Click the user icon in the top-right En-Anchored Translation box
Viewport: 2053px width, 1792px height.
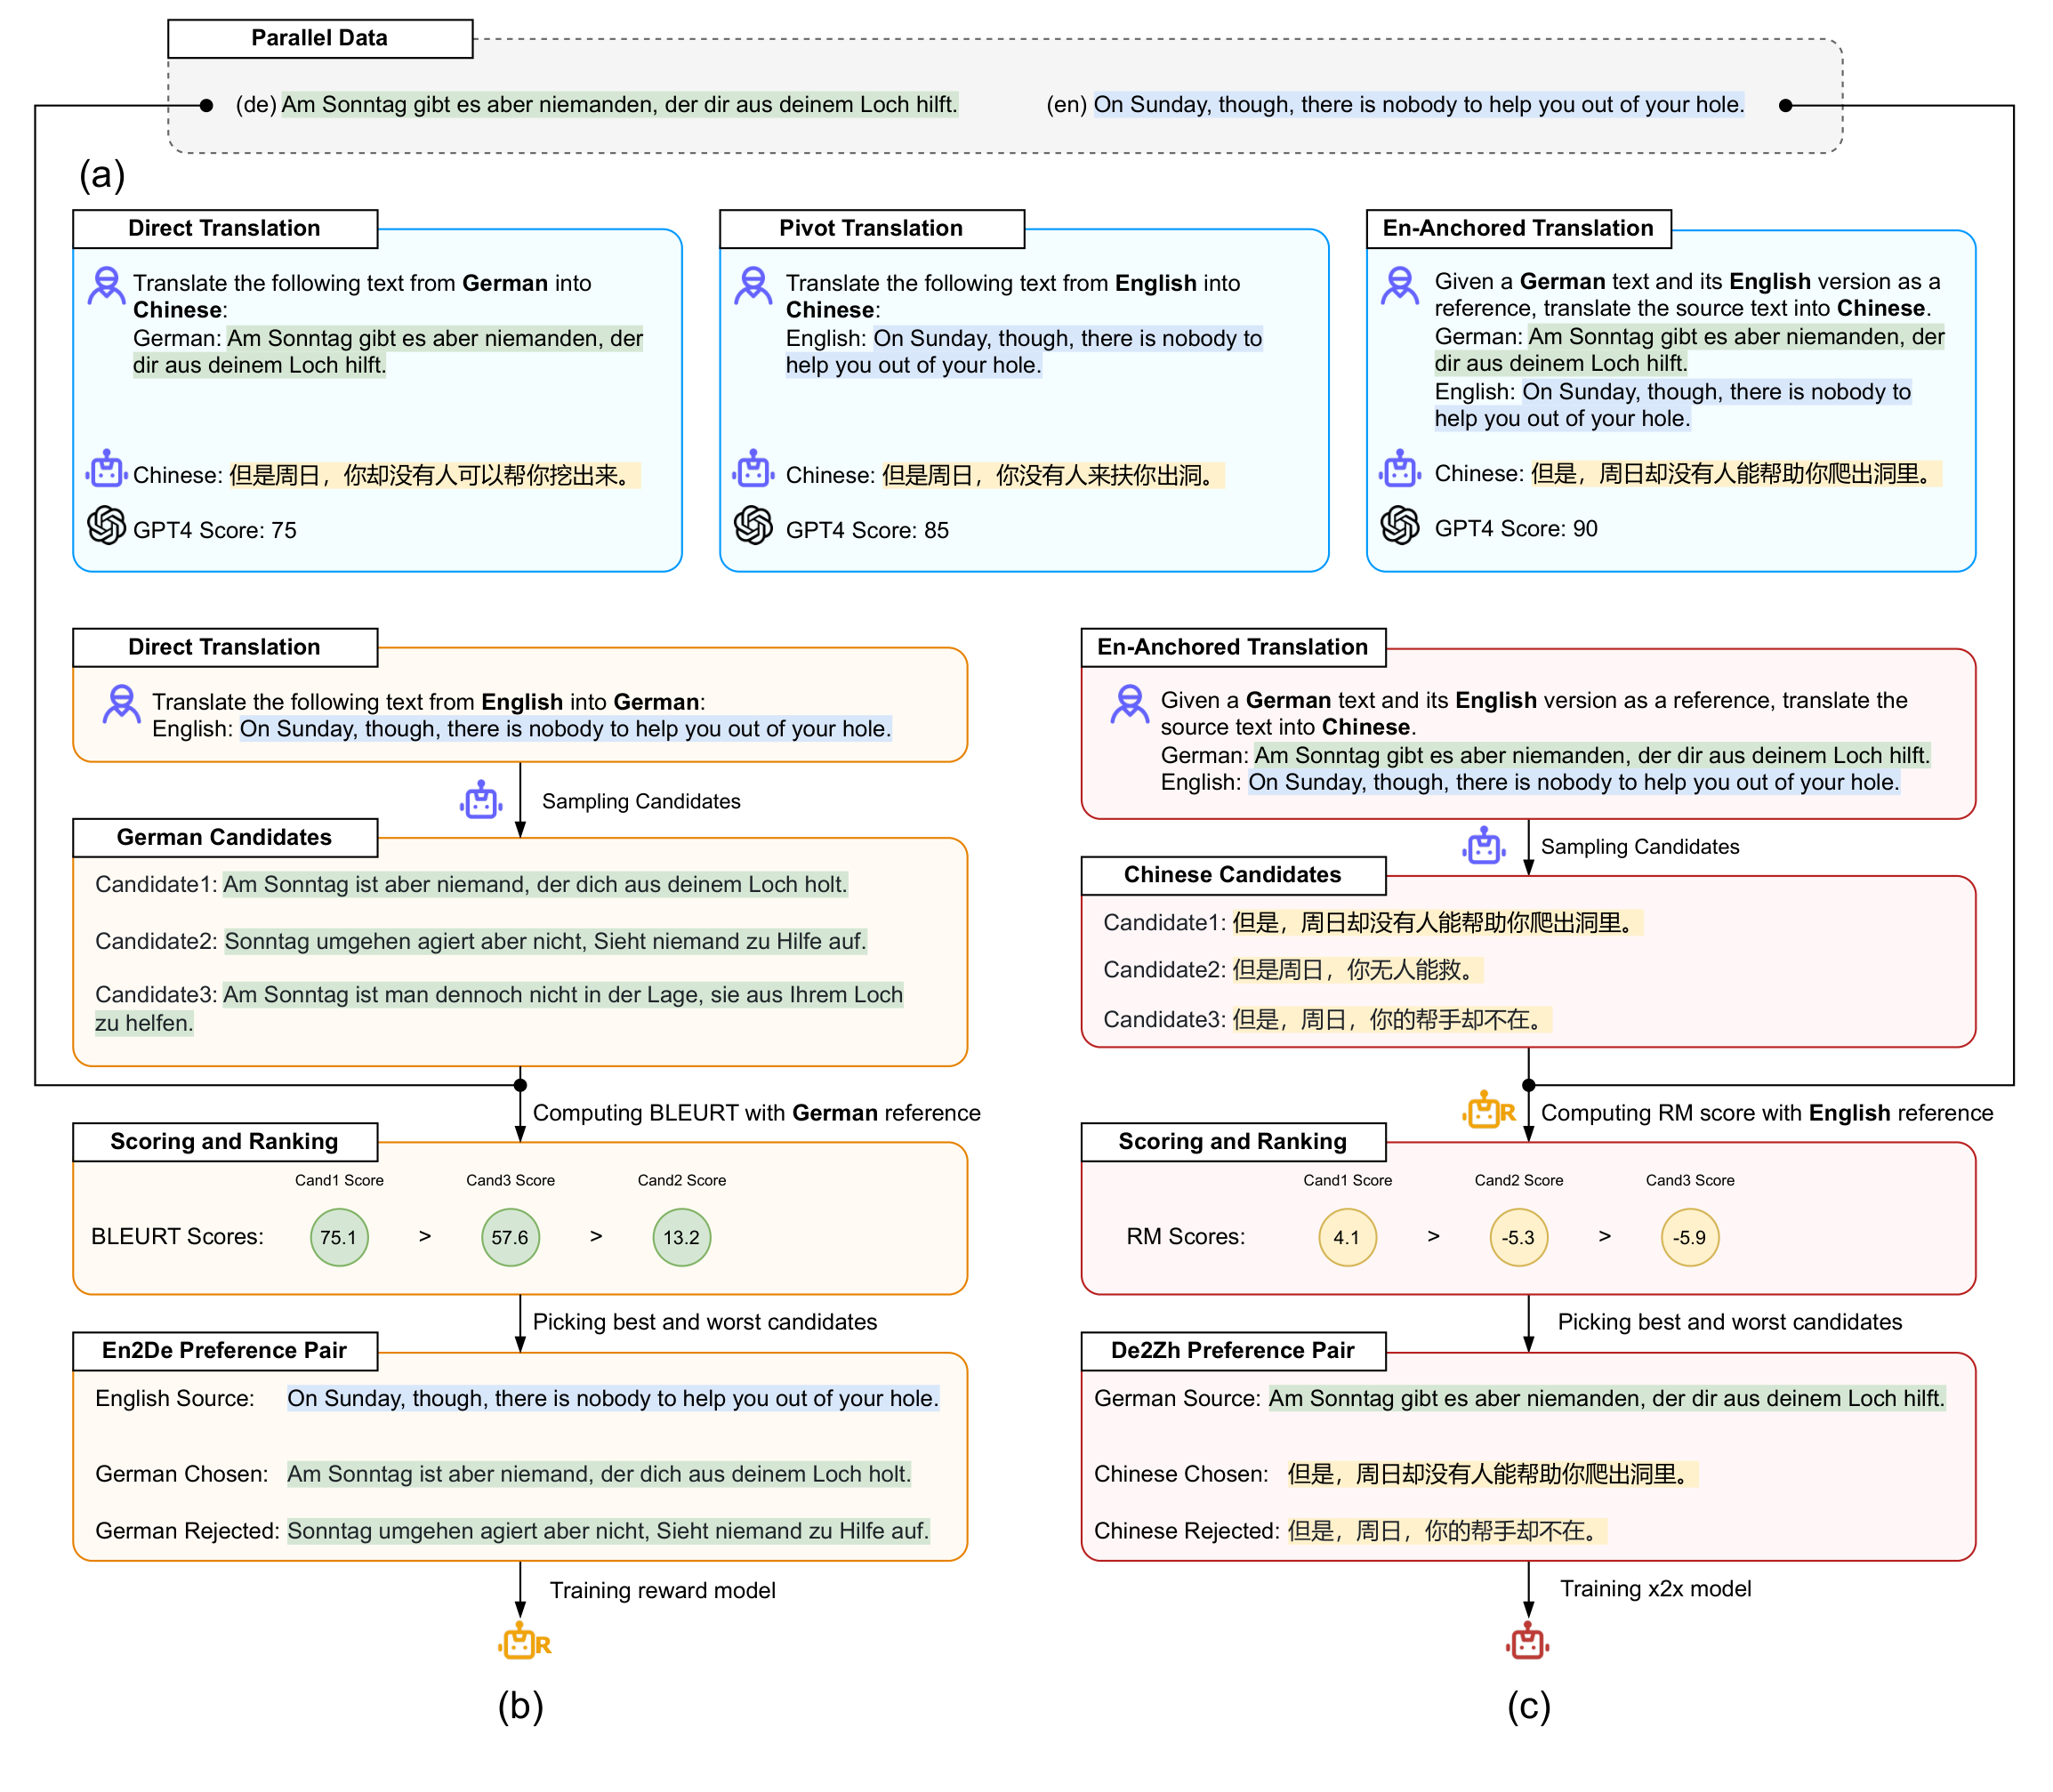coord(1400,286)
